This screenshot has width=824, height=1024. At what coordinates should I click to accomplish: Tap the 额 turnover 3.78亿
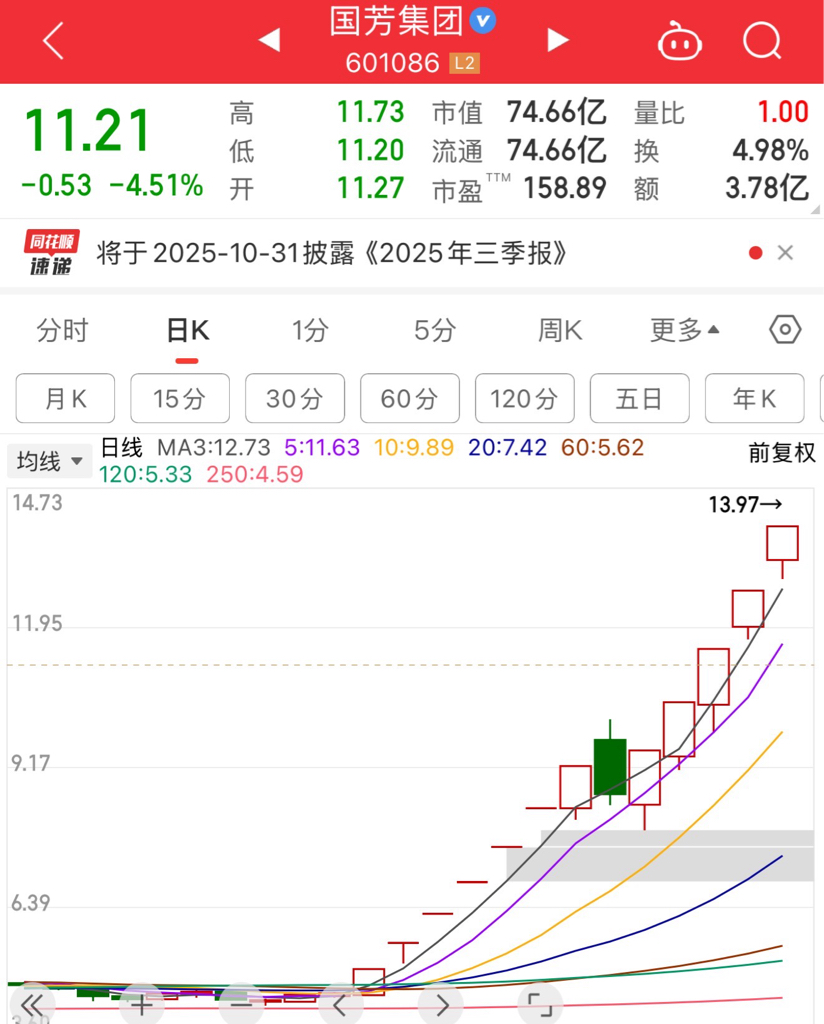click(767, 188)
